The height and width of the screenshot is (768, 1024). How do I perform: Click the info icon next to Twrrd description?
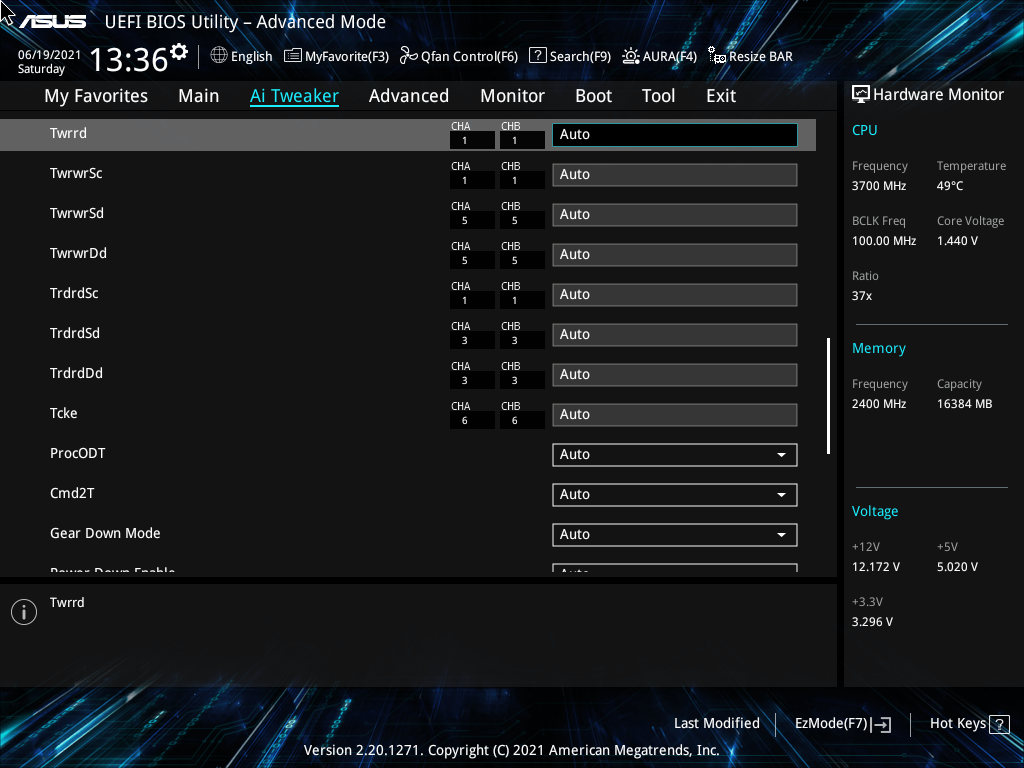tap(23, 611)
